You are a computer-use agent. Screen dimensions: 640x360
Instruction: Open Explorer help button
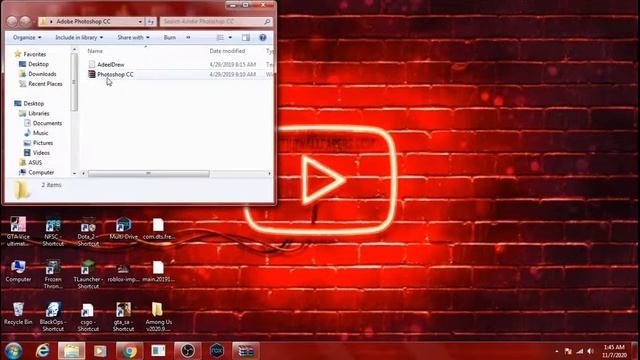click(263, 38)
